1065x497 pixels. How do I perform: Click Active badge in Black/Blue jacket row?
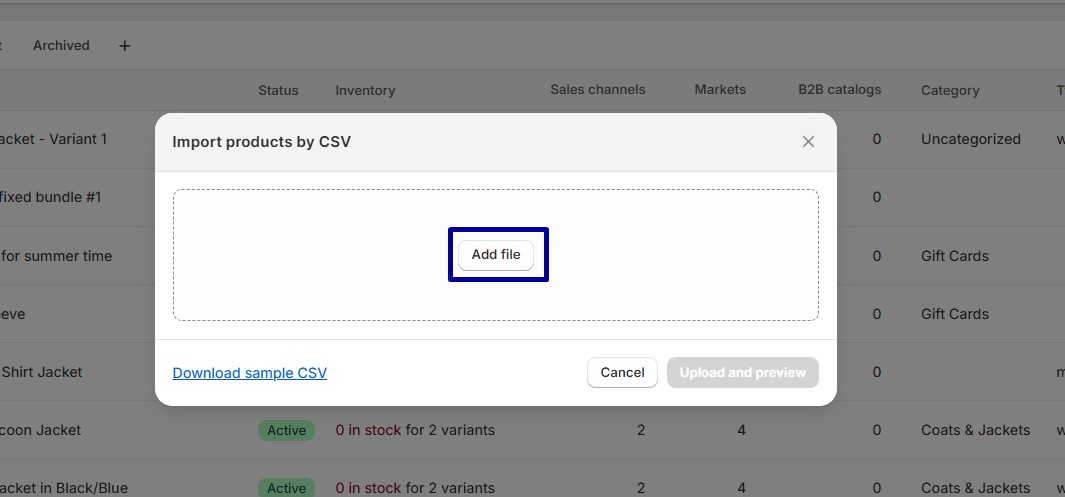point(286,488)
